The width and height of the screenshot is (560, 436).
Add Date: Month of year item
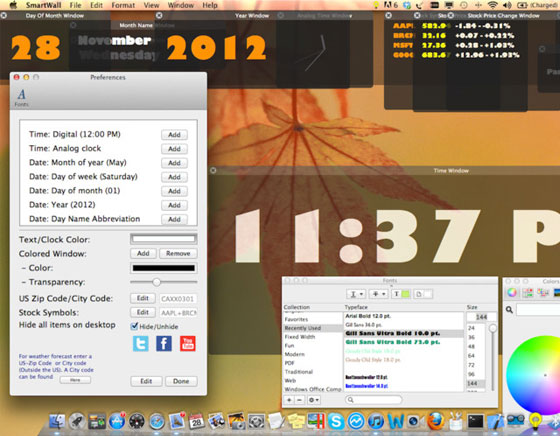click(x=174, y=163)
